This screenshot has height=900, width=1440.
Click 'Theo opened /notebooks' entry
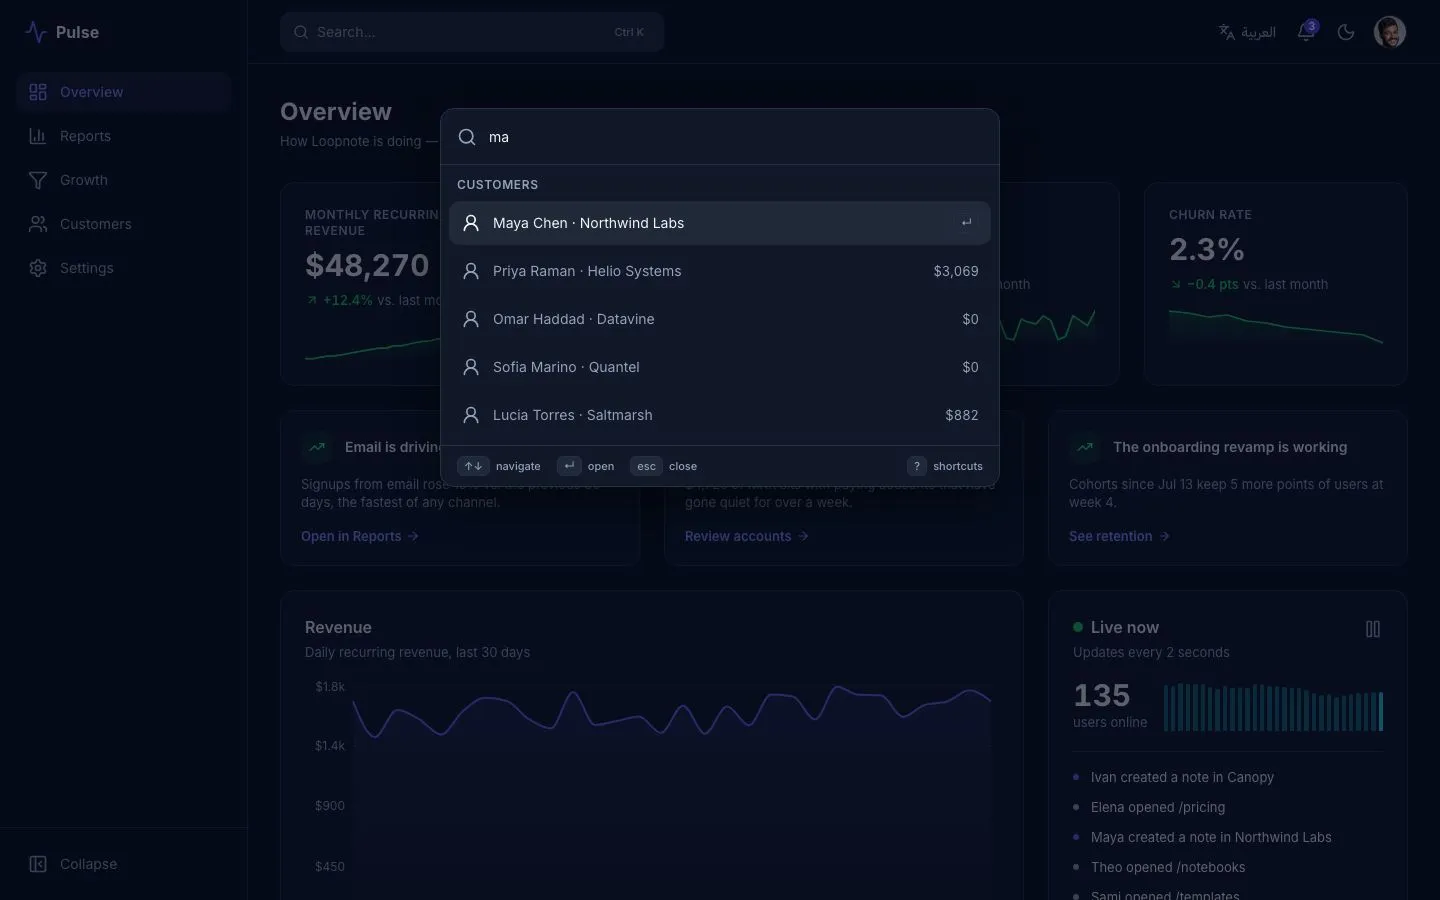1168,867
